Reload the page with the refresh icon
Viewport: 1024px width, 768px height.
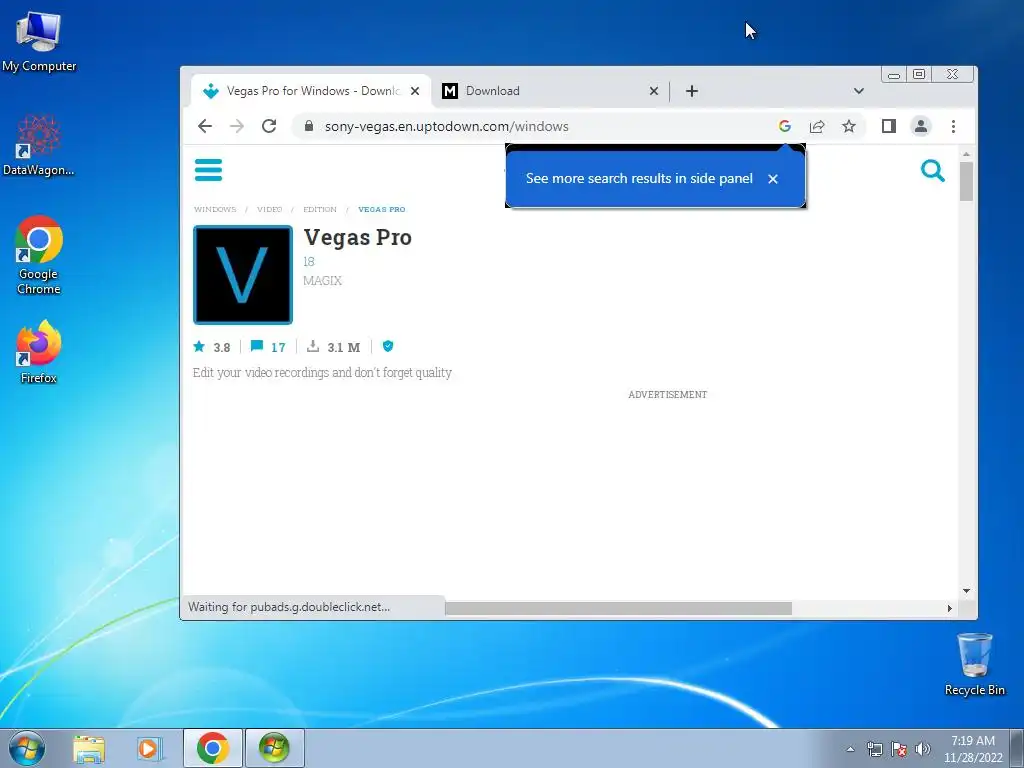269,126
